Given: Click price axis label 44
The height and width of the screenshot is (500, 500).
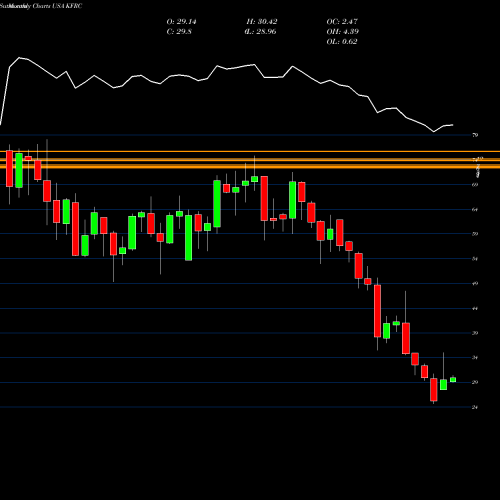Looking at the screenshot, I should pos(475,308).
